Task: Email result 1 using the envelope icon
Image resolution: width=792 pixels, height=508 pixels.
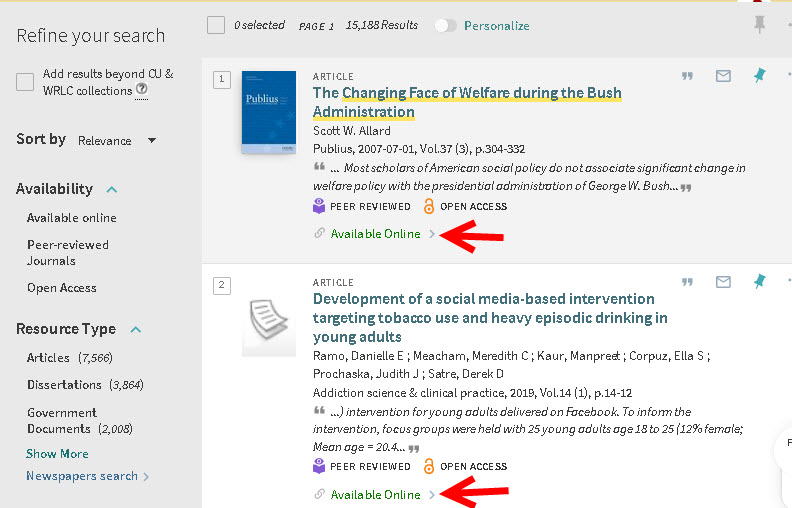Action: (723, 76)
